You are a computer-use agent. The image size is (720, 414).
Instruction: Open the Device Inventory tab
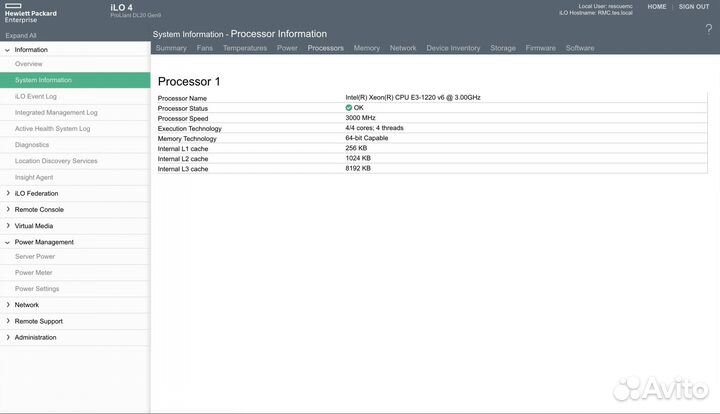coord(453,48)
